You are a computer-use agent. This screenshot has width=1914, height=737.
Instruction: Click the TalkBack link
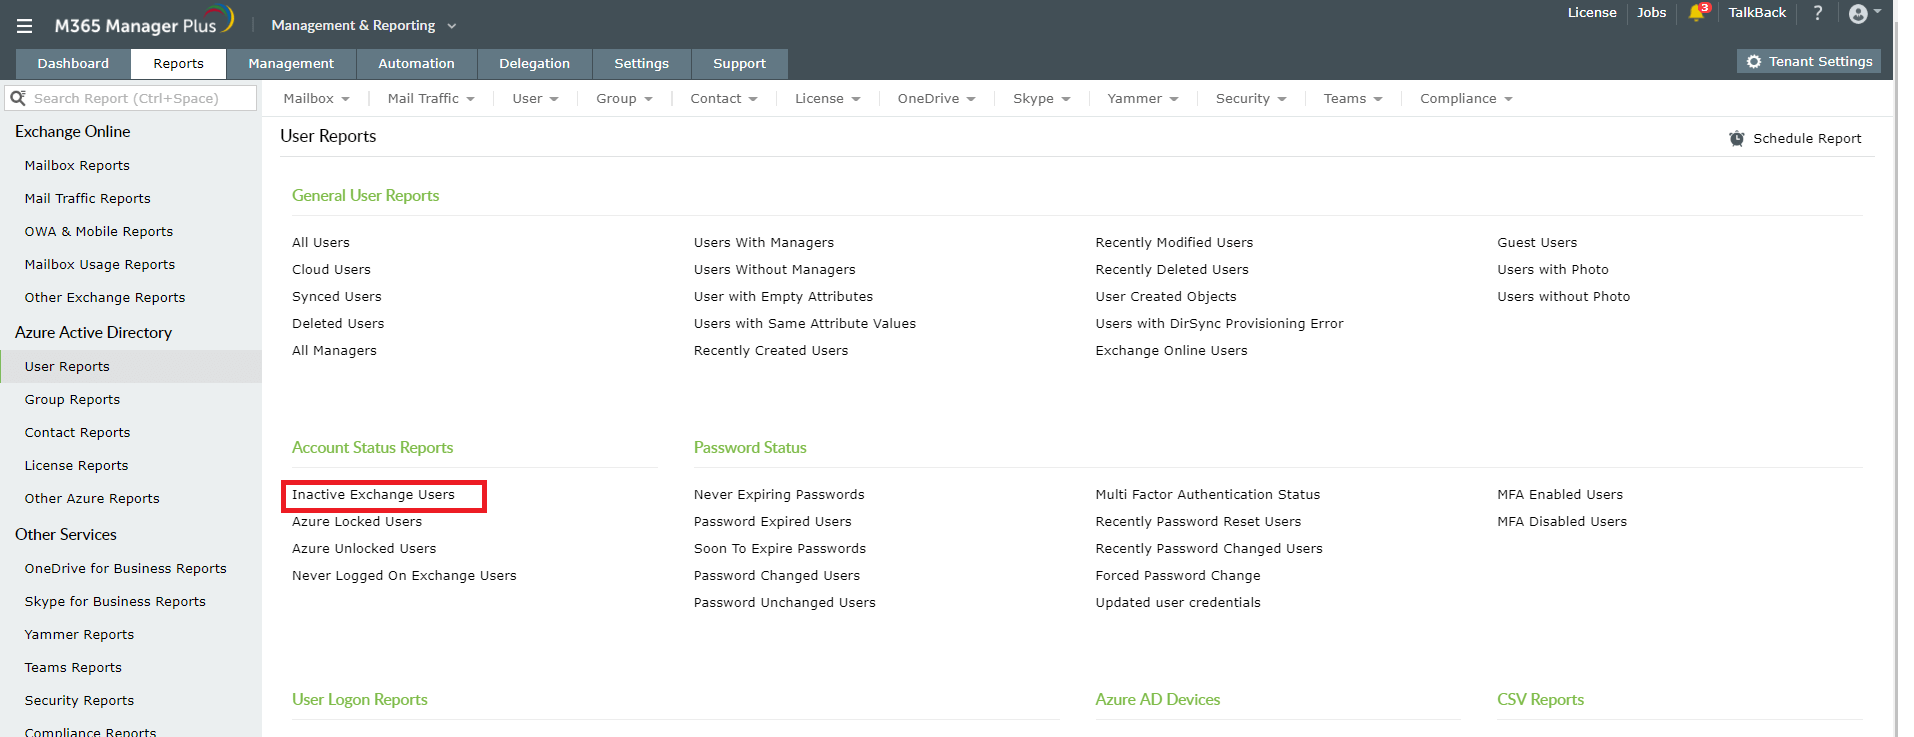pyautogui.click(x=1756, y=13)
